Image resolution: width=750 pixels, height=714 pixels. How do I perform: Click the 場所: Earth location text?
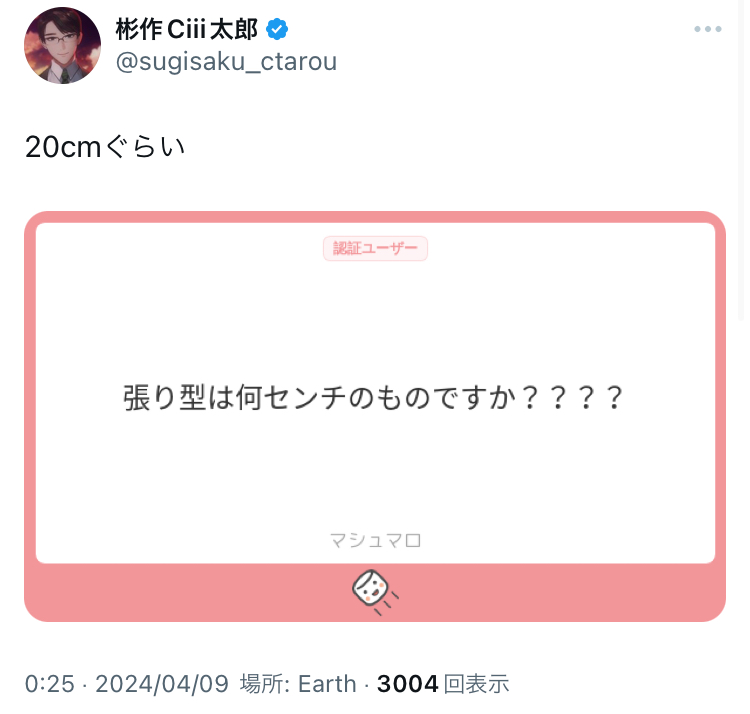(298, 684)
